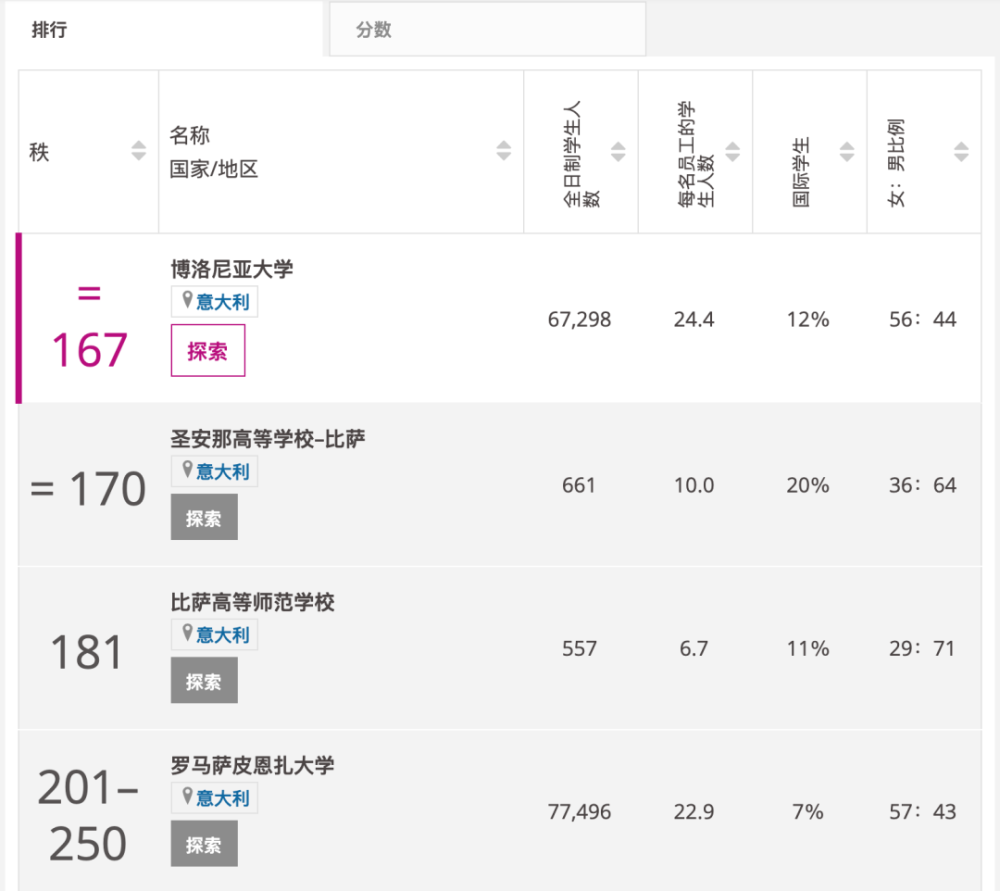
Task: Select the 557 student count cell
Action: tap(579, 649)
